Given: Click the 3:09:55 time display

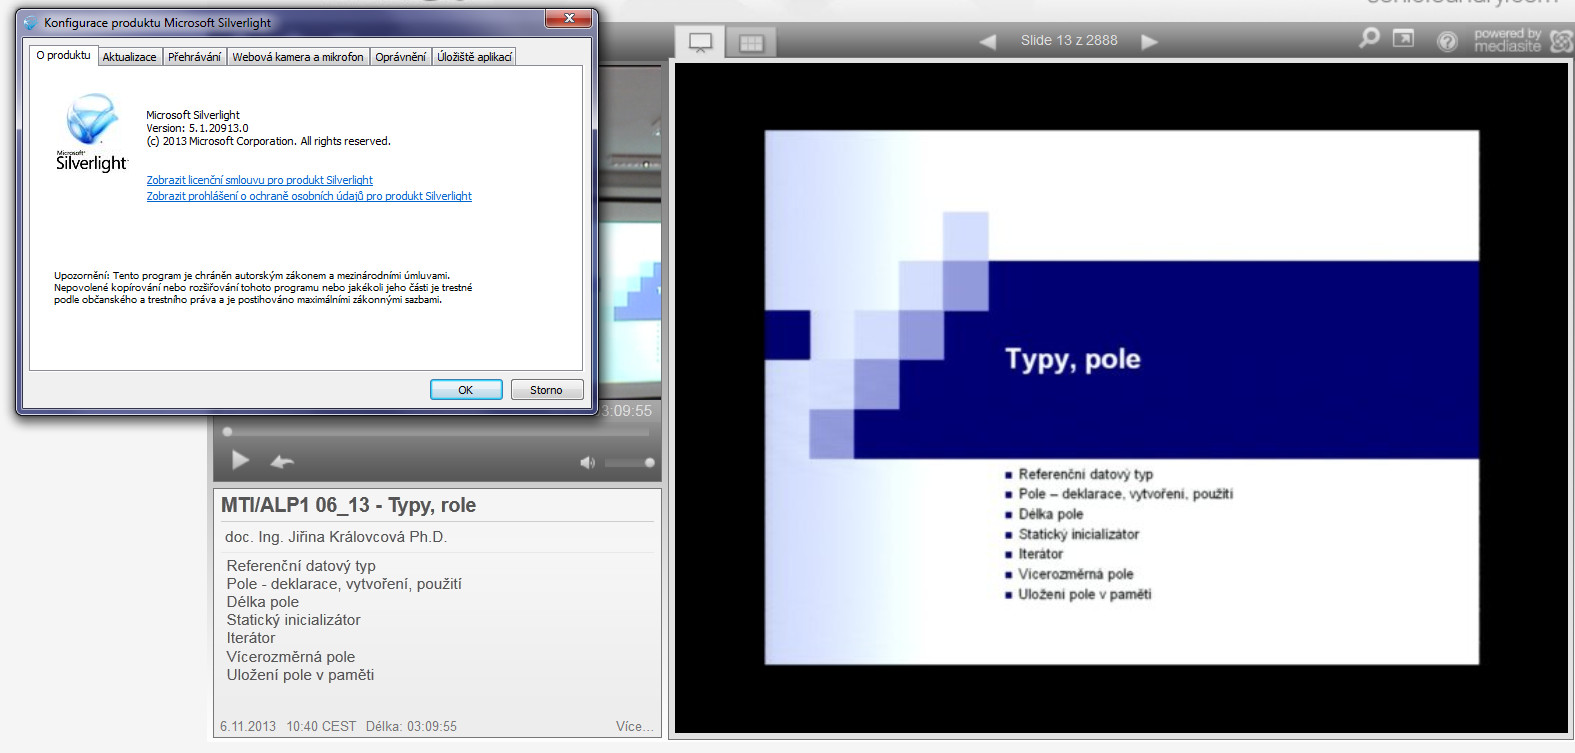Looking at the screenshot, I should click(x=626, y=411).
